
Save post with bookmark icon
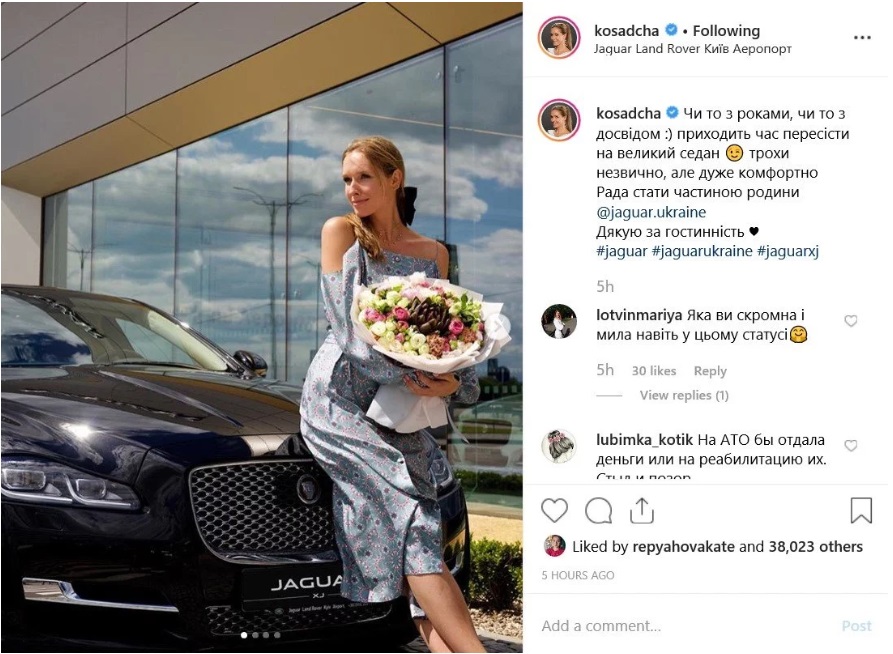point(861,510)
